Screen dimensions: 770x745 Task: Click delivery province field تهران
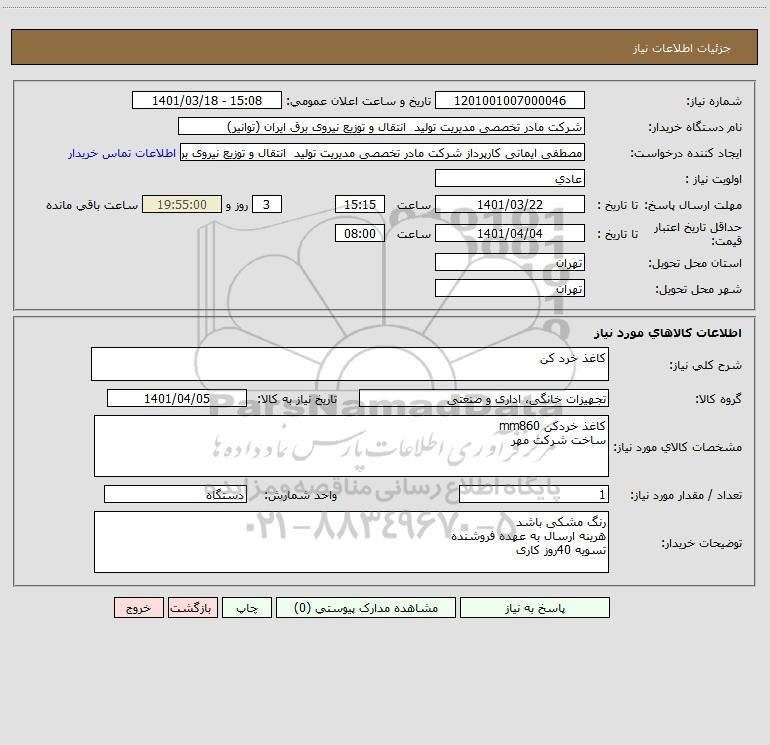[x=510, y=262]
